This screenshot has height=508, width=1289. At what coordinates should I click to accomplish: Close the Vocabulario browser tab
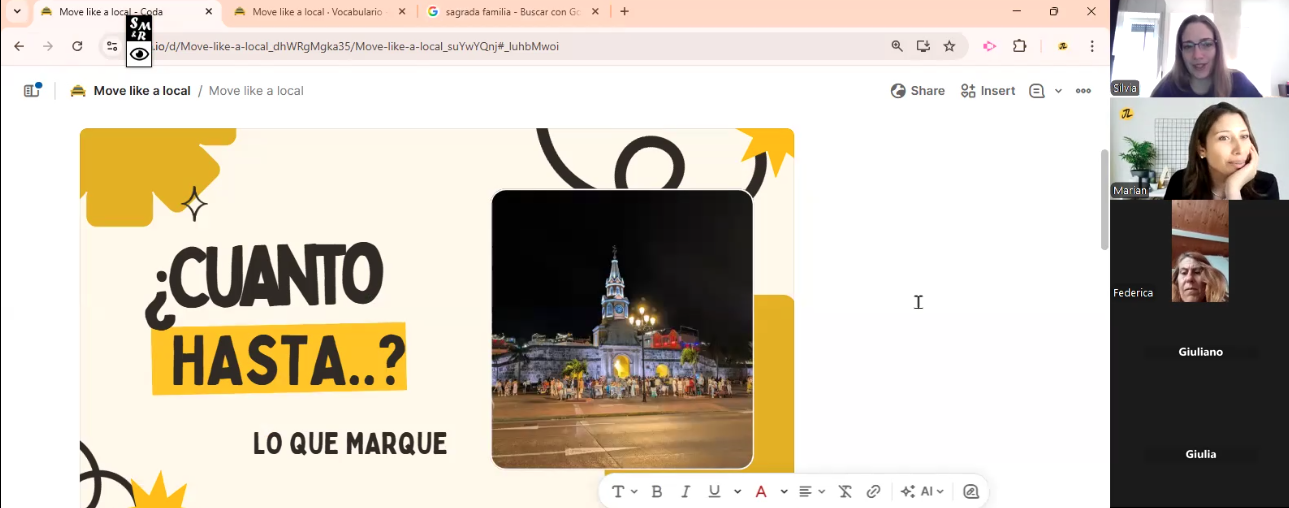click(401, 12)
